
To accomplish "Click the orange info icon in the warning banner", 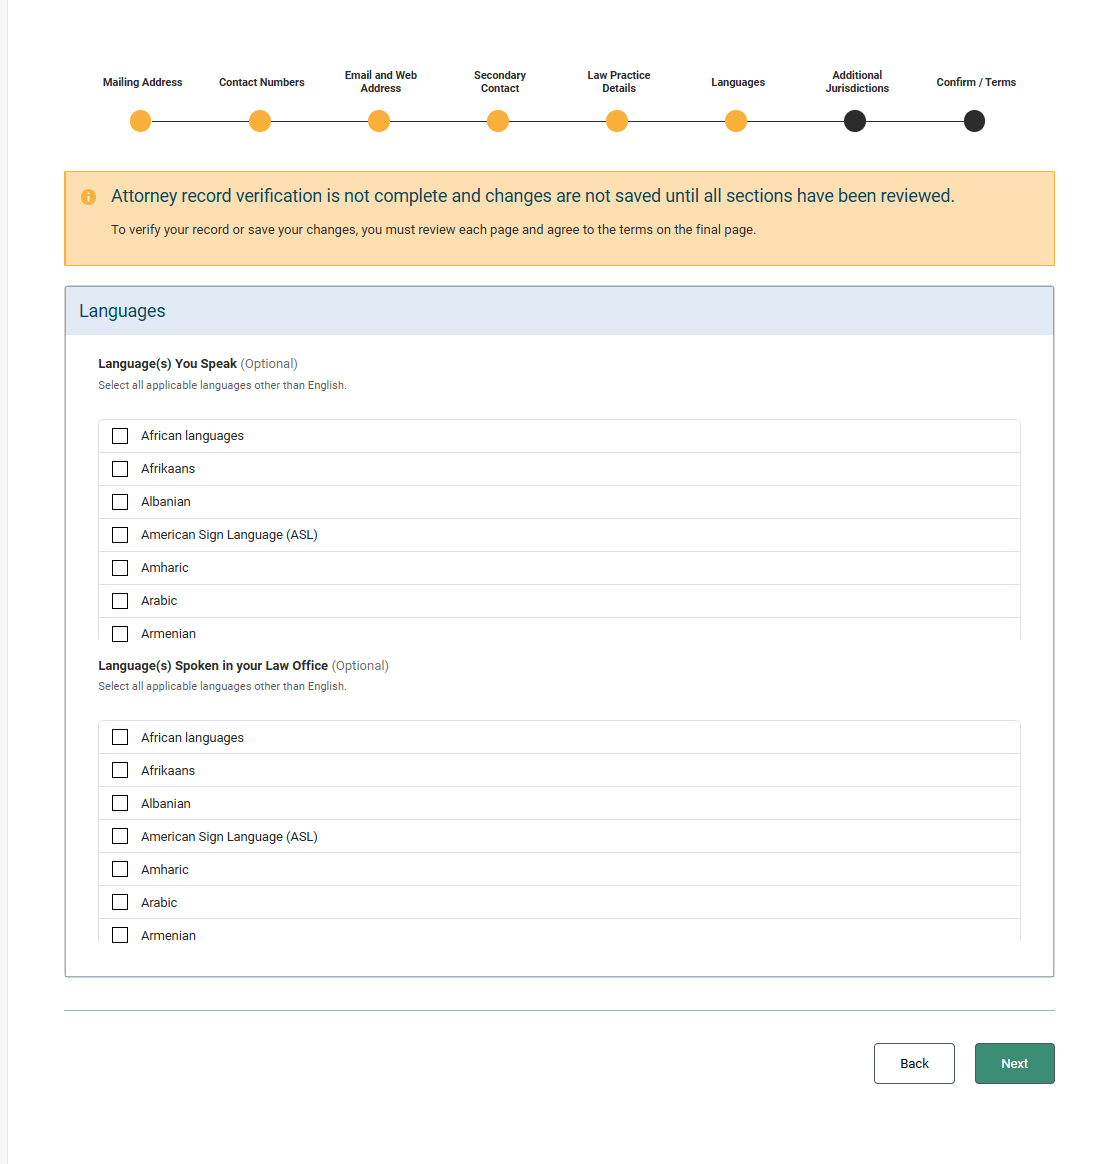I will pos(88,197).
